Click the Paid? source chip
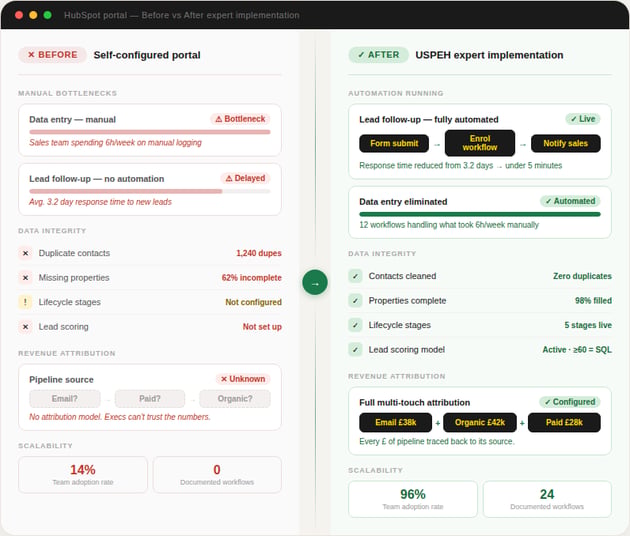This screenshot has width=630, height=536. 150,399
